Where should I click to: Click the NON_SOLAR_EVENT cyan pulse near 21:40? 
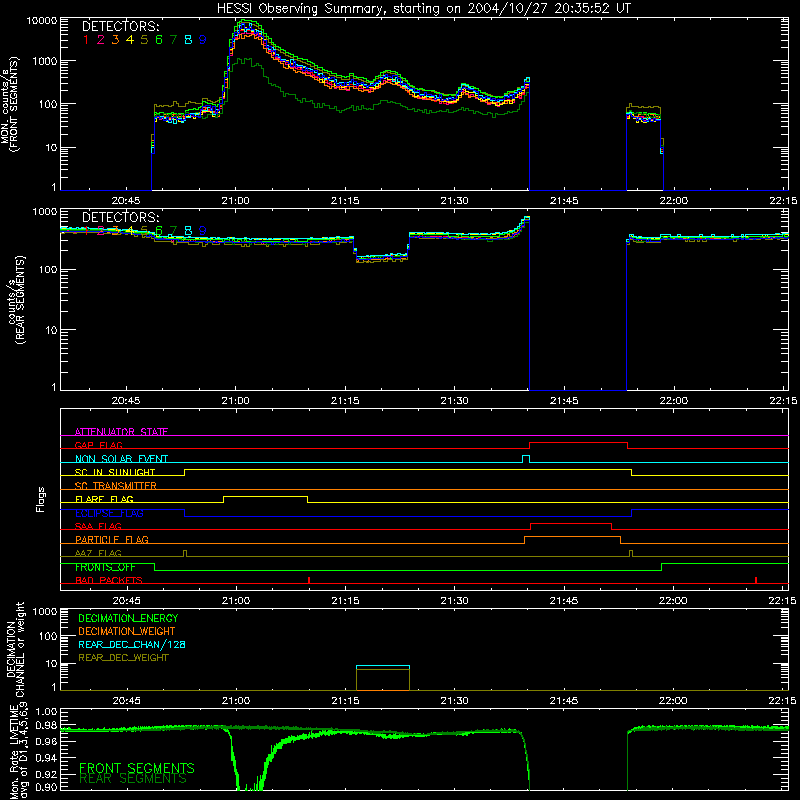point(526,459)
